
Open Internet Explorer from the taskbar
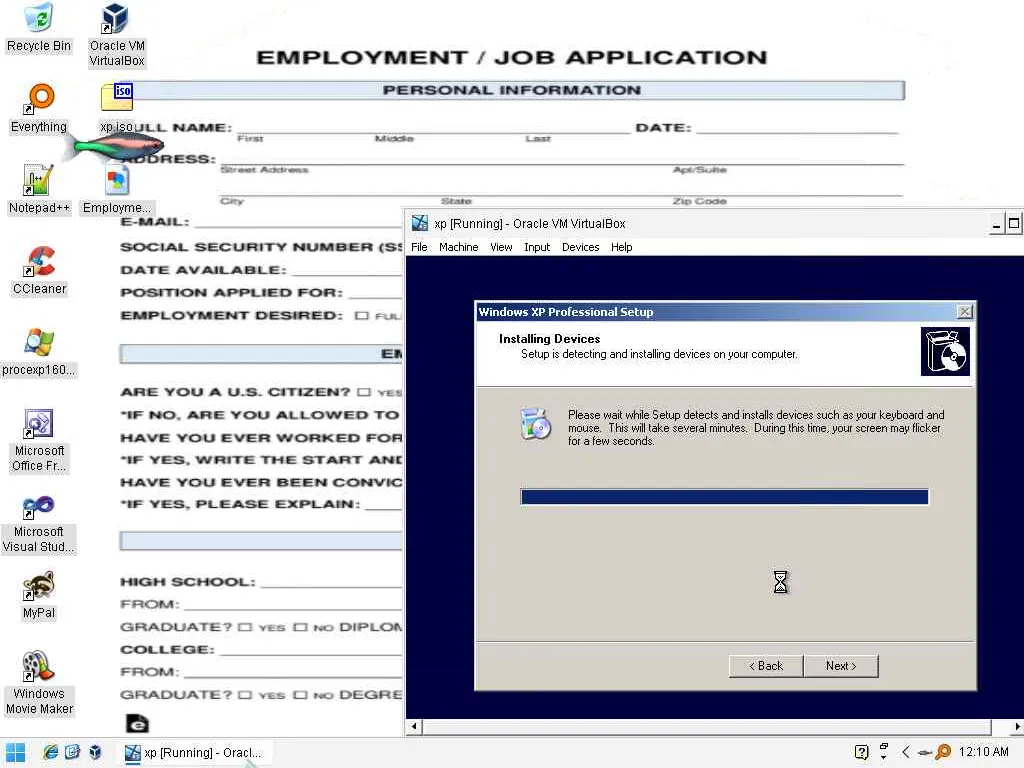[x=50, y=752]
